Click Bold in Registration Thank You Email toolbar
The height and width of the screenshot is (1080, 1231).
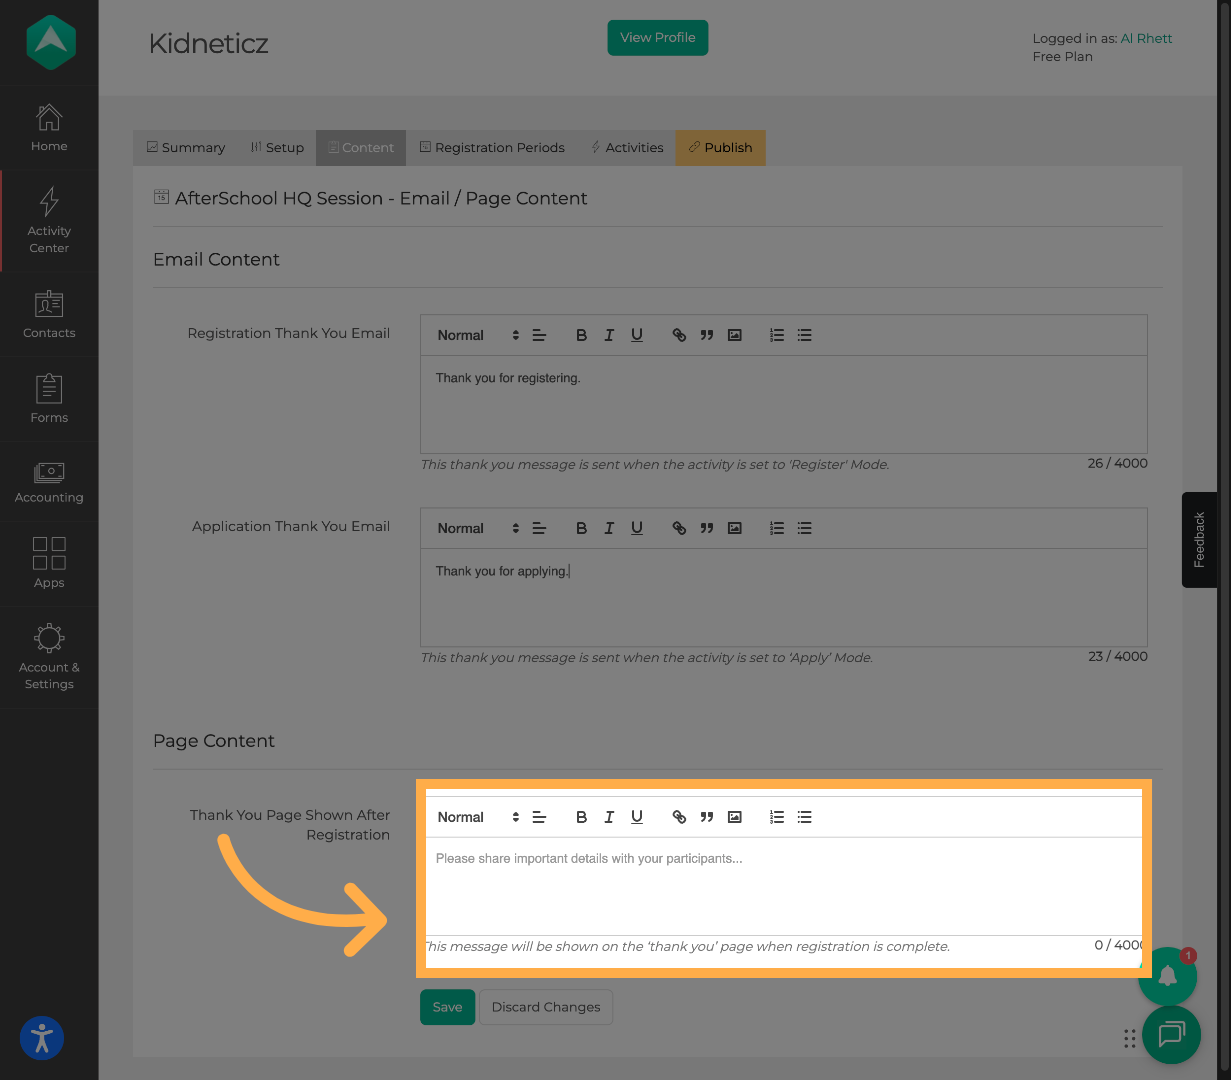581,336
